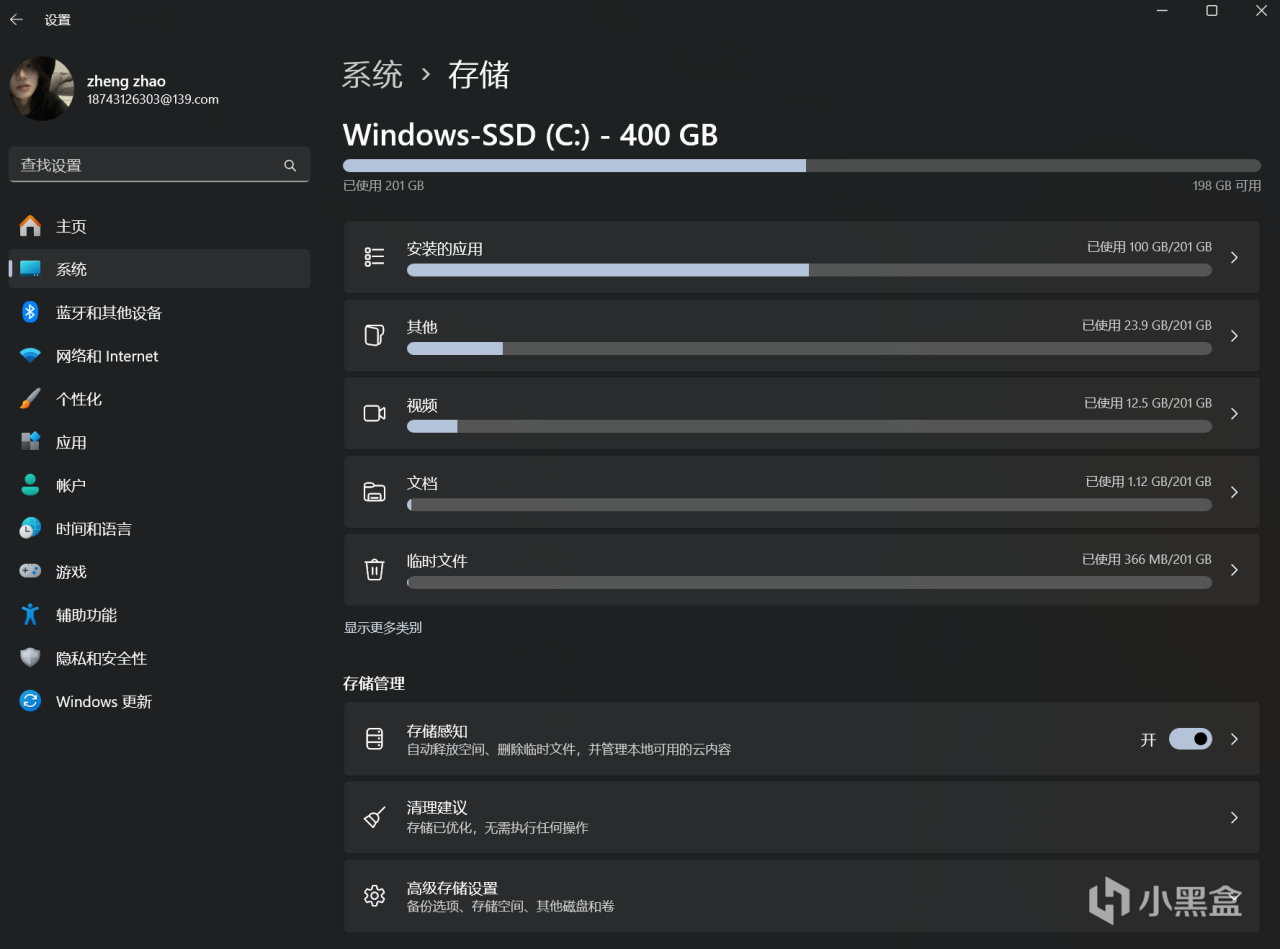Viewport: 1280px width, 949px height.
Task: Click 198 GB 可用 text
Action: [1227, 186]
